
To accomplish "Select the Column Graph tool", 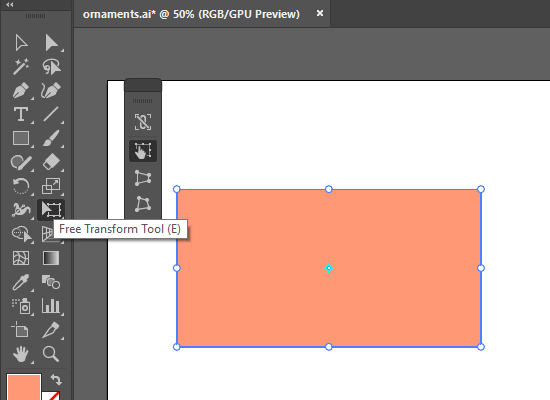I will pyautogui.click(x=51, y=306).
